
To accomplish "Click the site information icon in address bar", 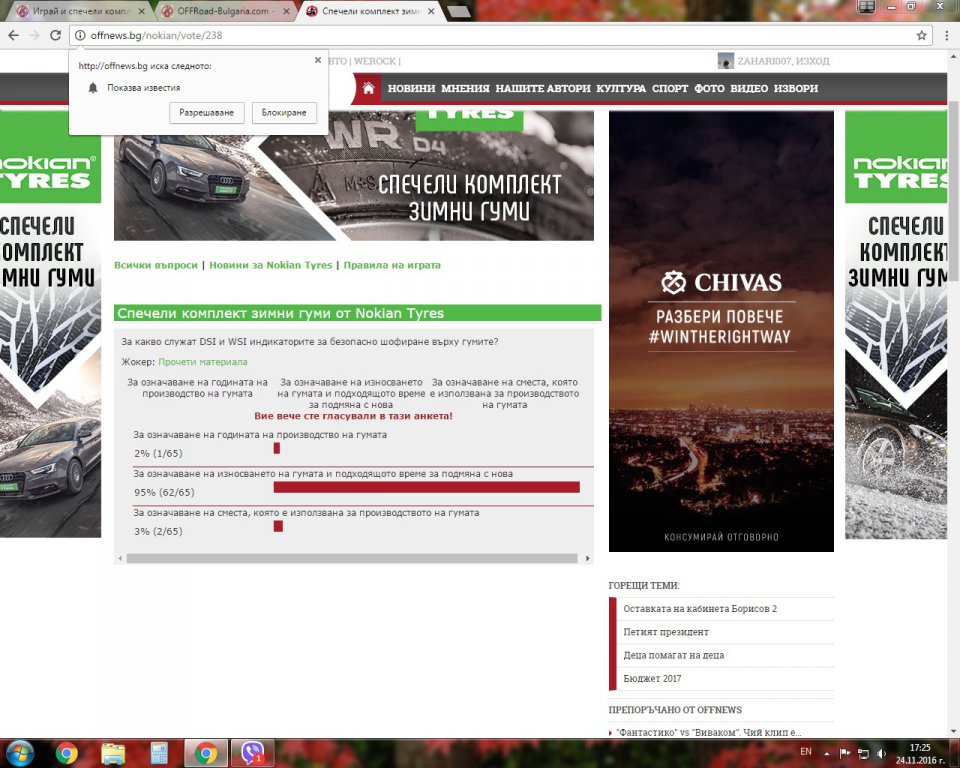I will 80,35.
